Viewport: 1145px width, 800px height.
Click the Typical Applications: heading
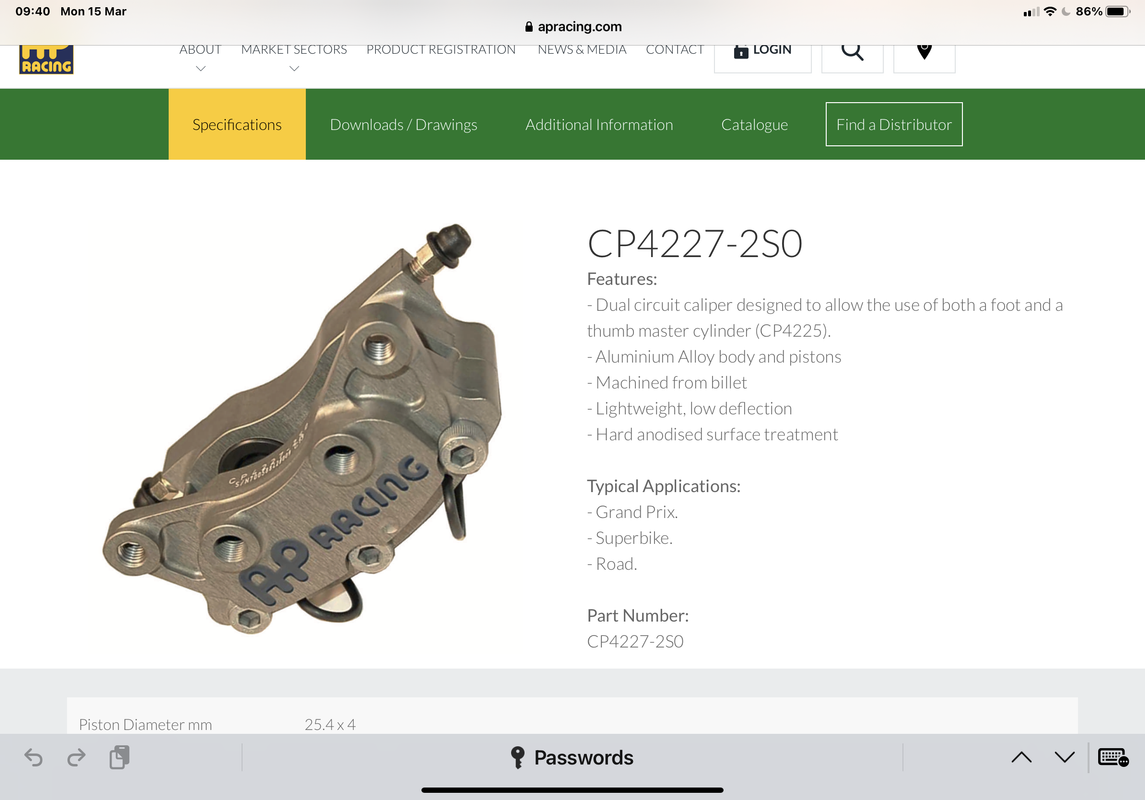point(664,486)
